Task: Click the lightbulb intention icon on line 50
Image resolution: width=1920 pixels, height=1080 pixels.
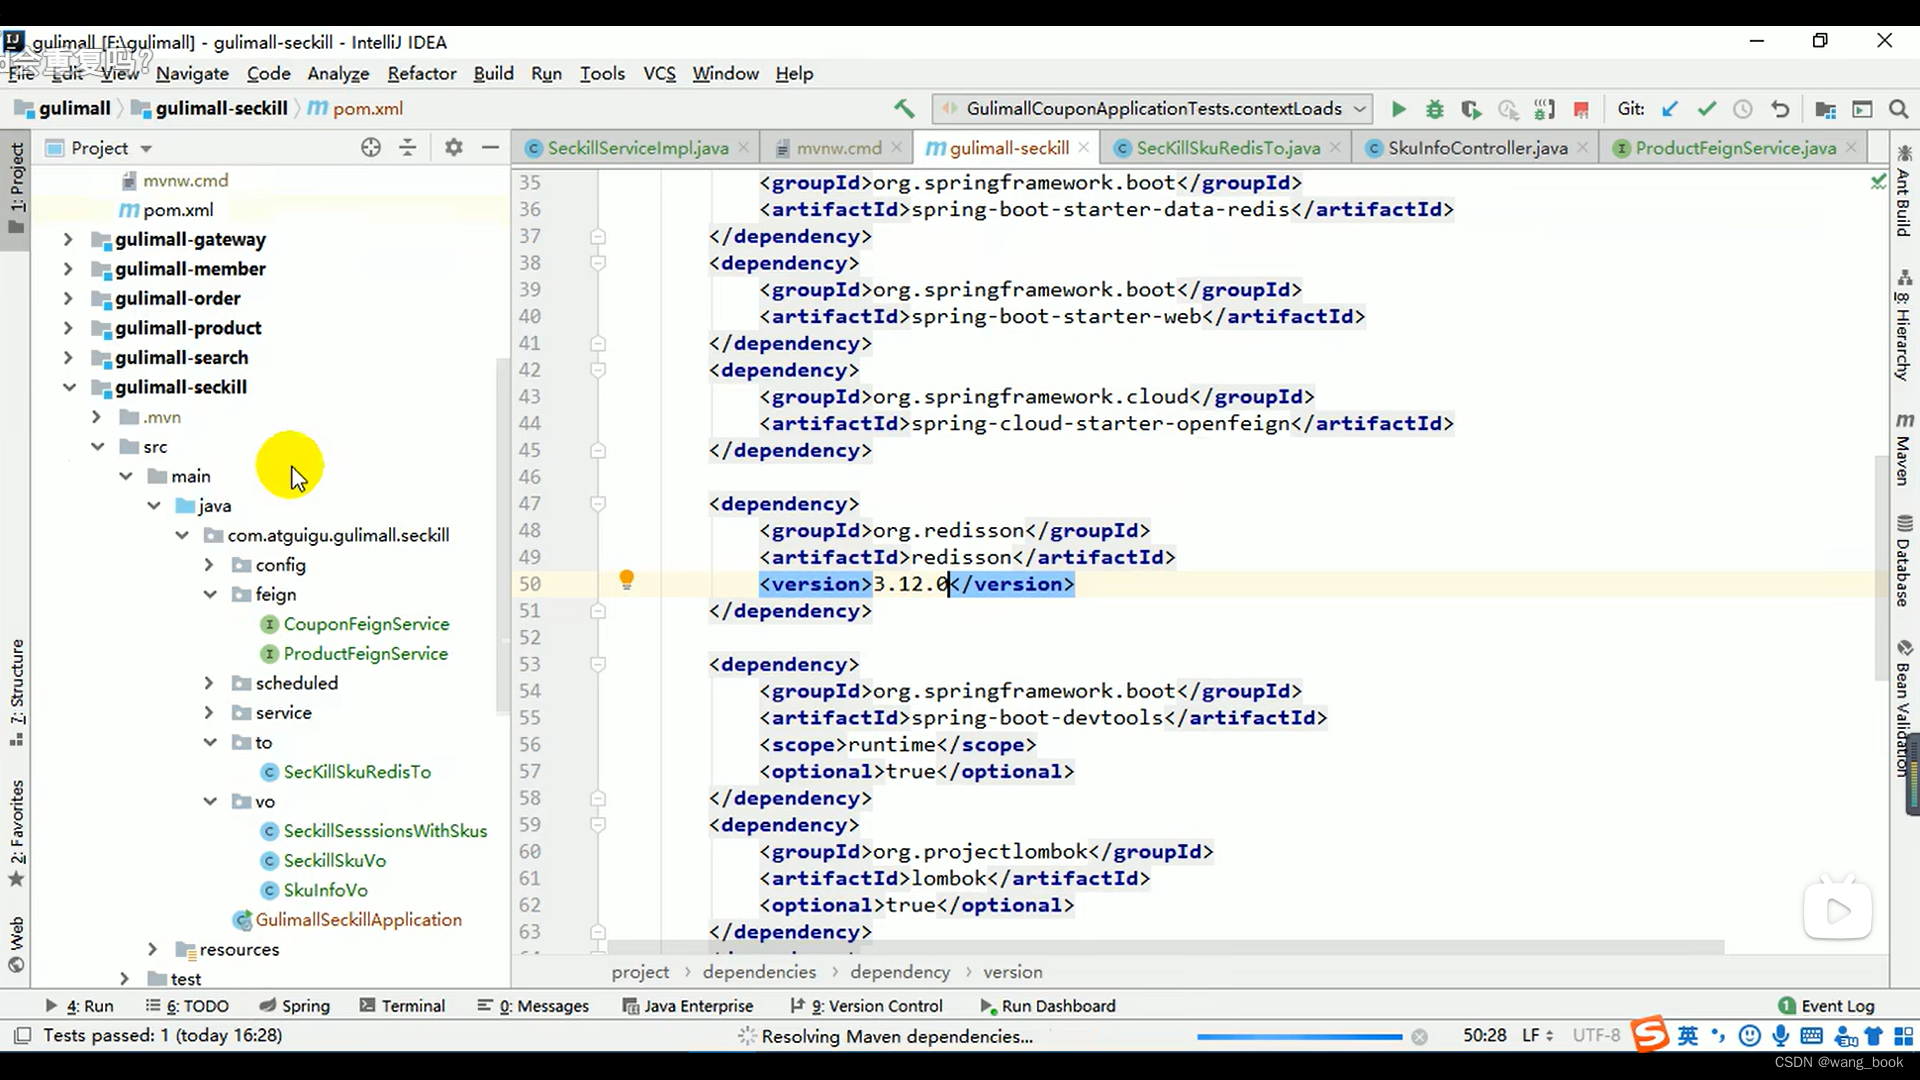Action: (626, 580)
